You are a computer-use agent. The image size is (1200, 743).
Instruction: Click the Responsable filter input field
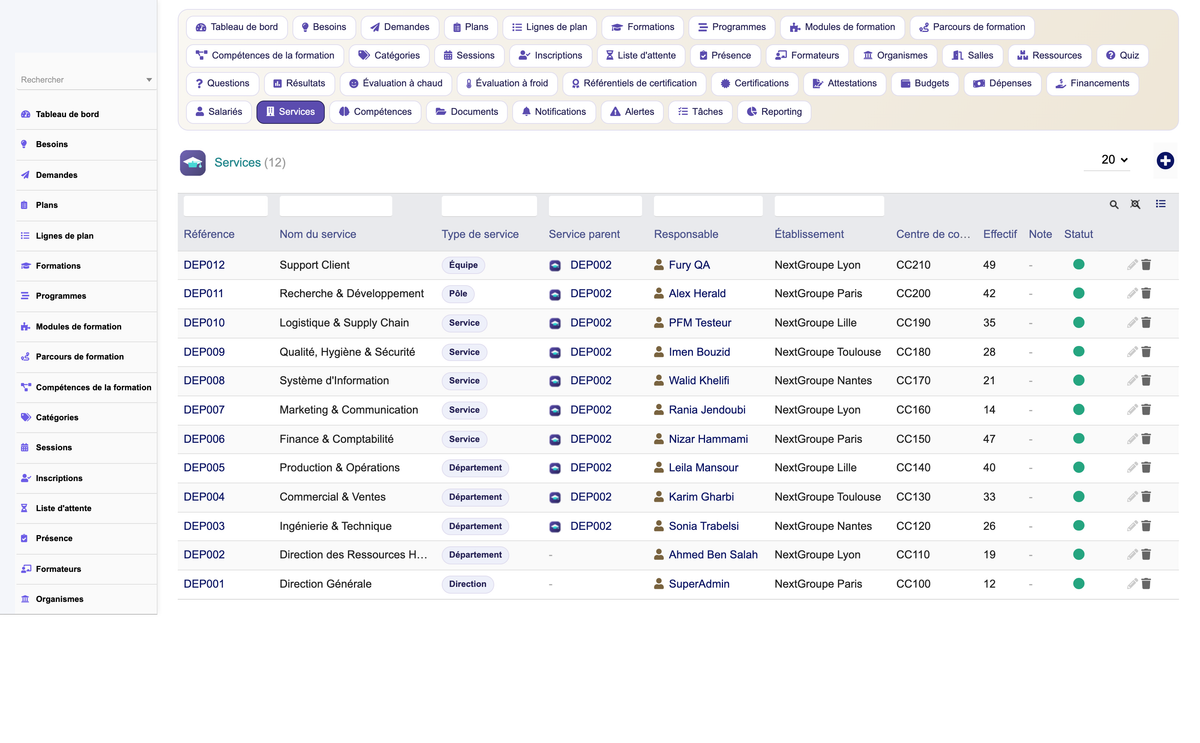click(x=708, y=206)
